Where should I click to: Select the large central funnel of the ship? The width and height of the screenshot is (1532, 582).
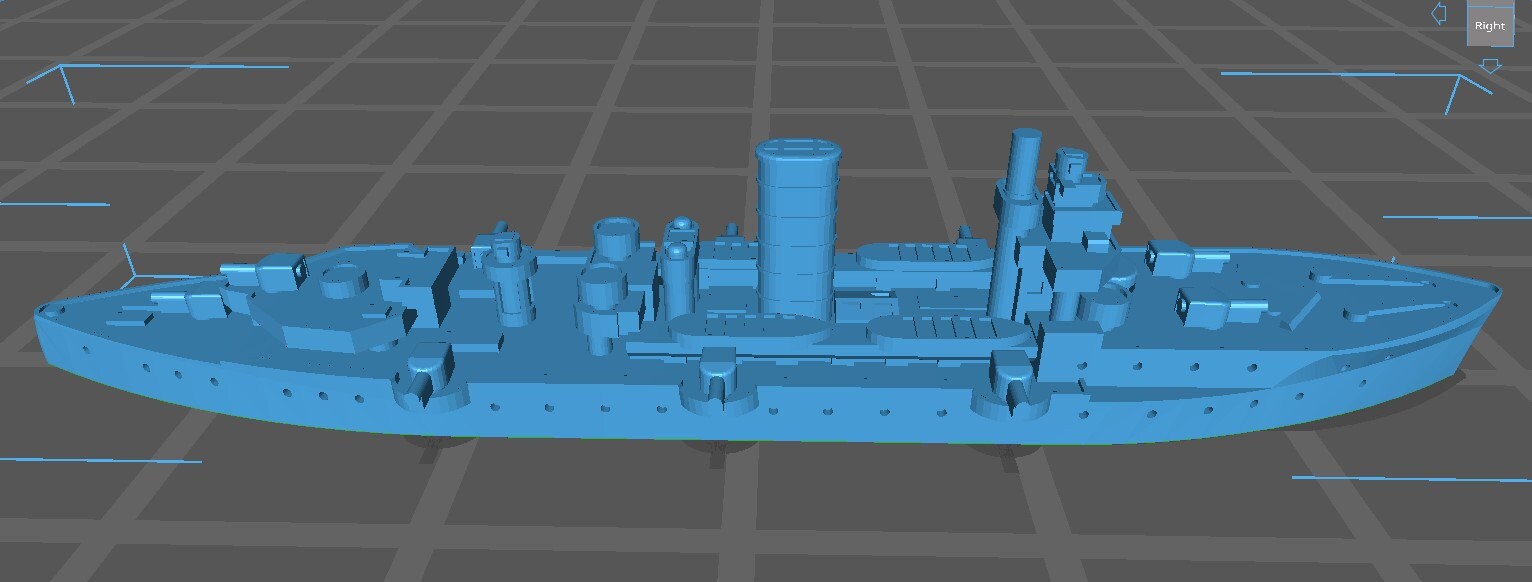point(797,222)
